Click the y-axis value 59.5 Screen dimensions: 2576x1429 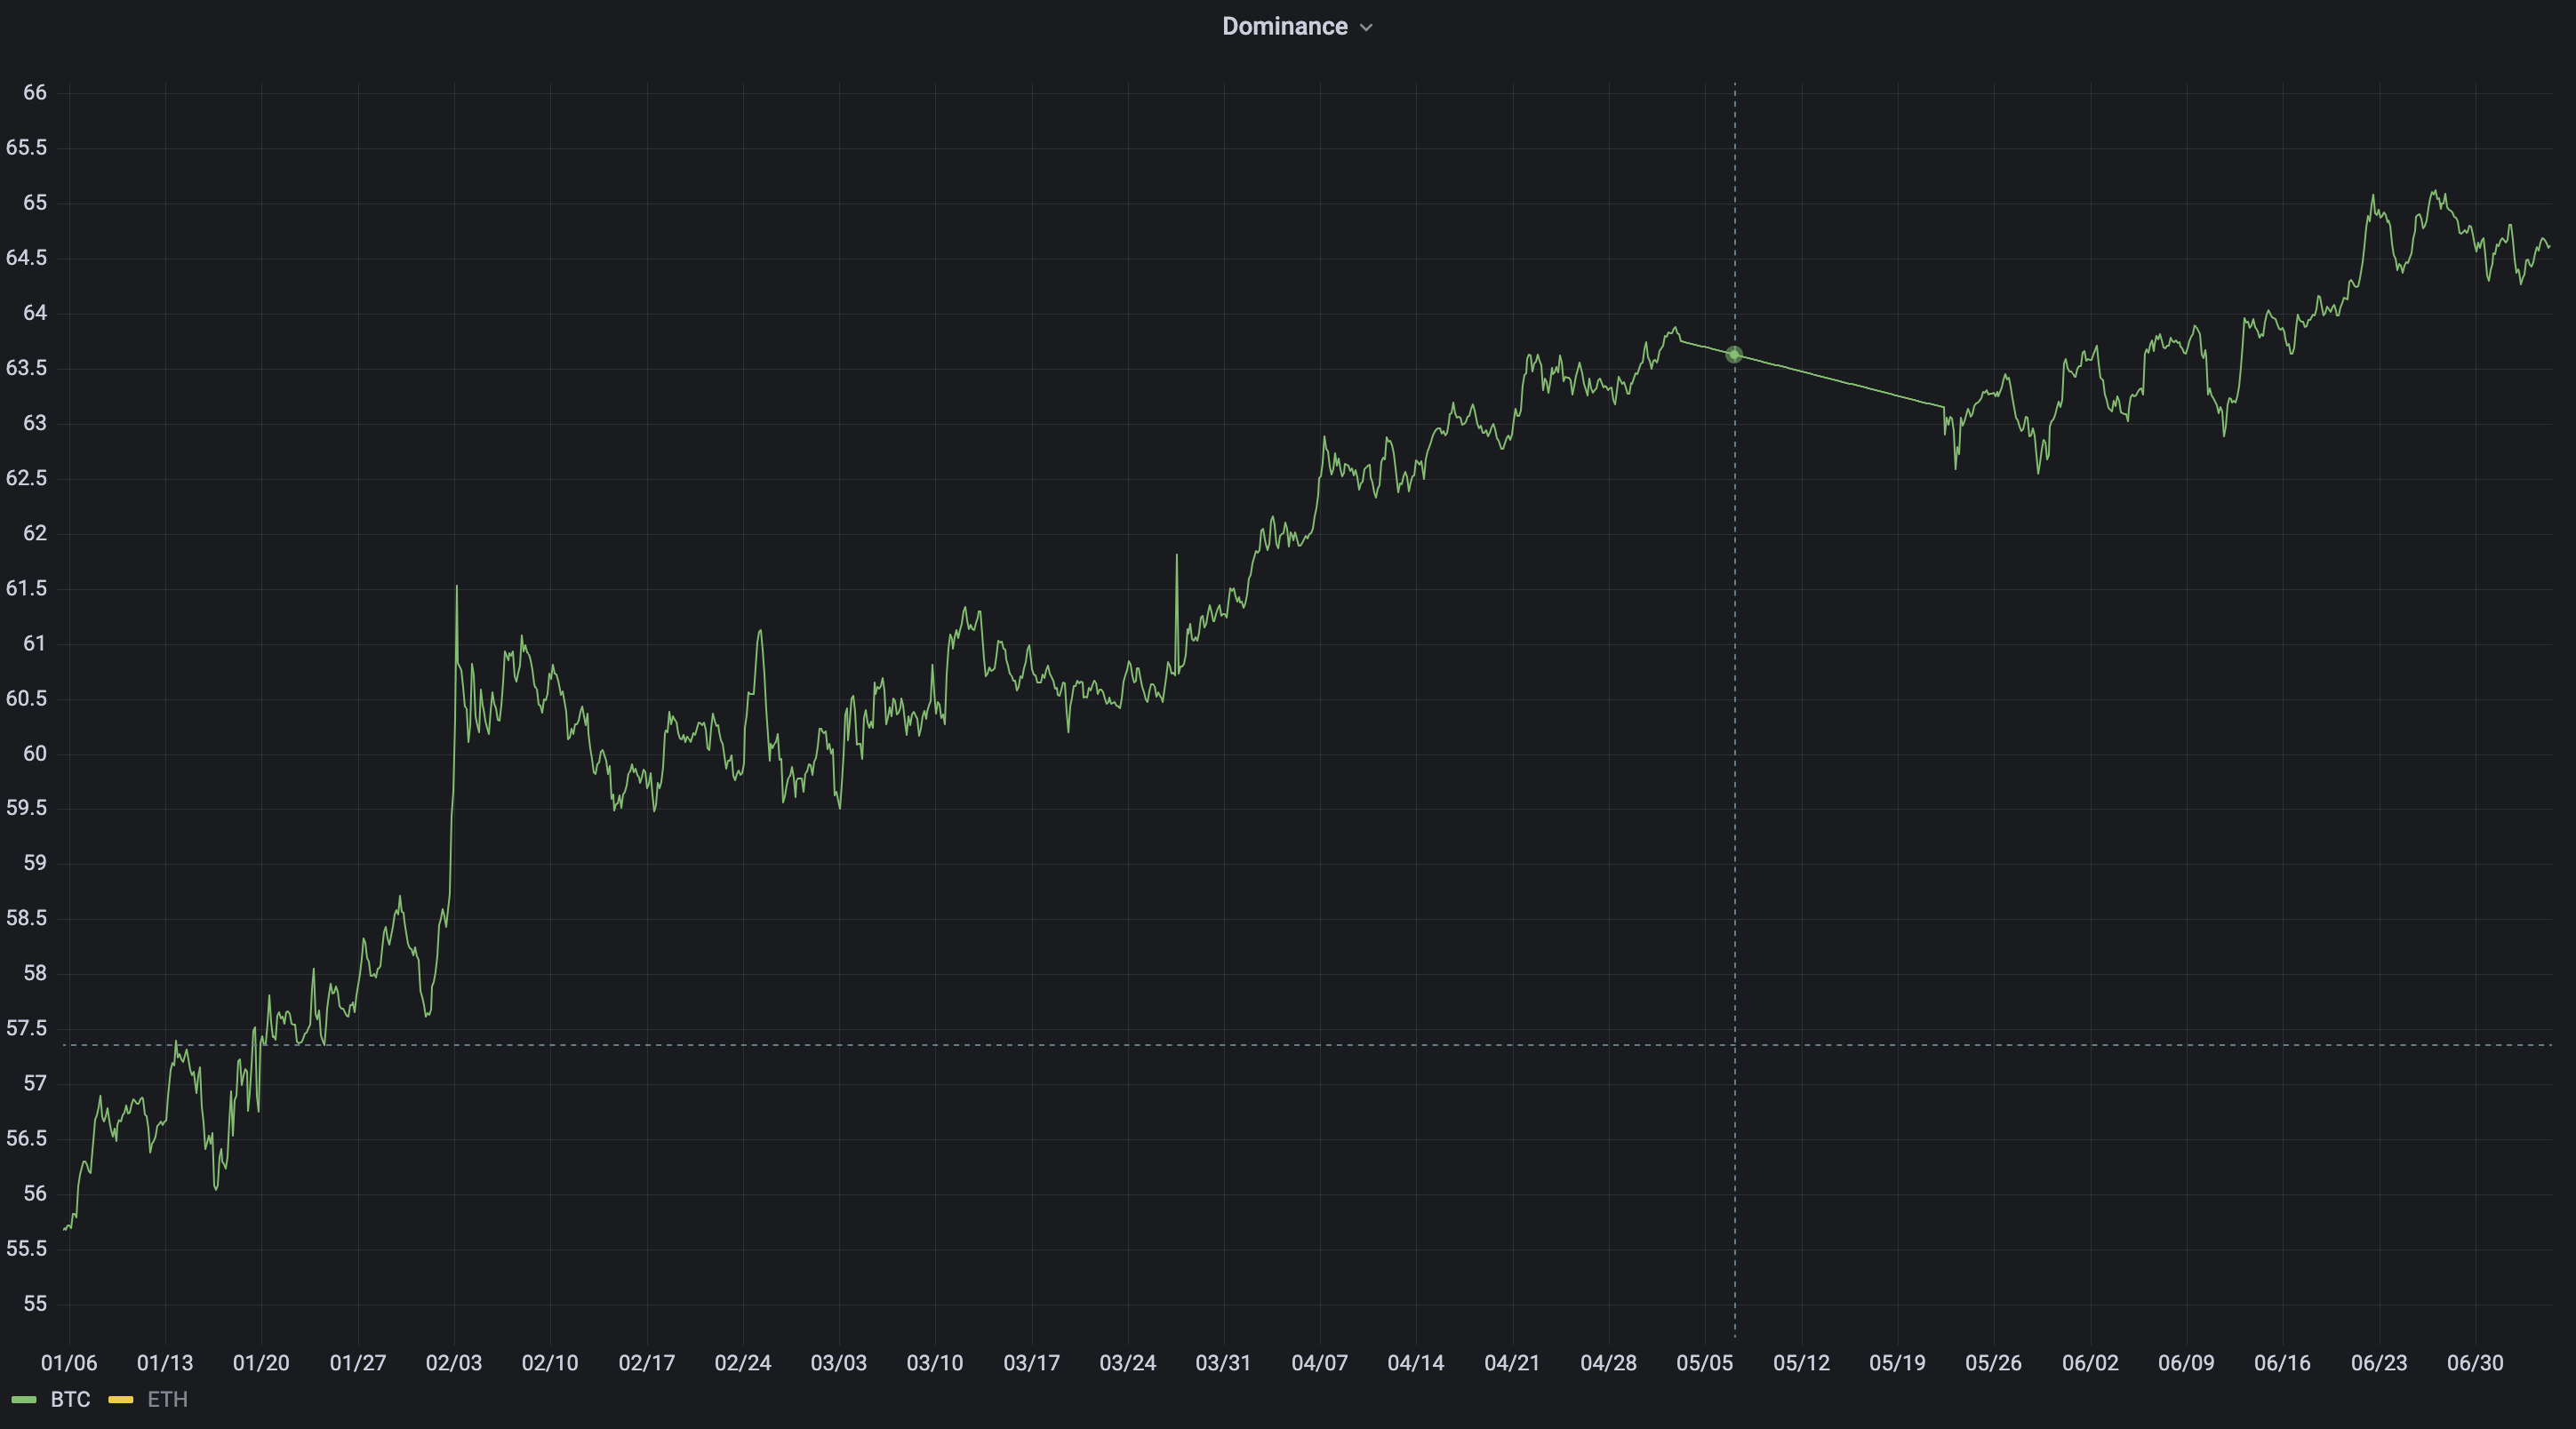pyautogui.click(x=27, y=808)
